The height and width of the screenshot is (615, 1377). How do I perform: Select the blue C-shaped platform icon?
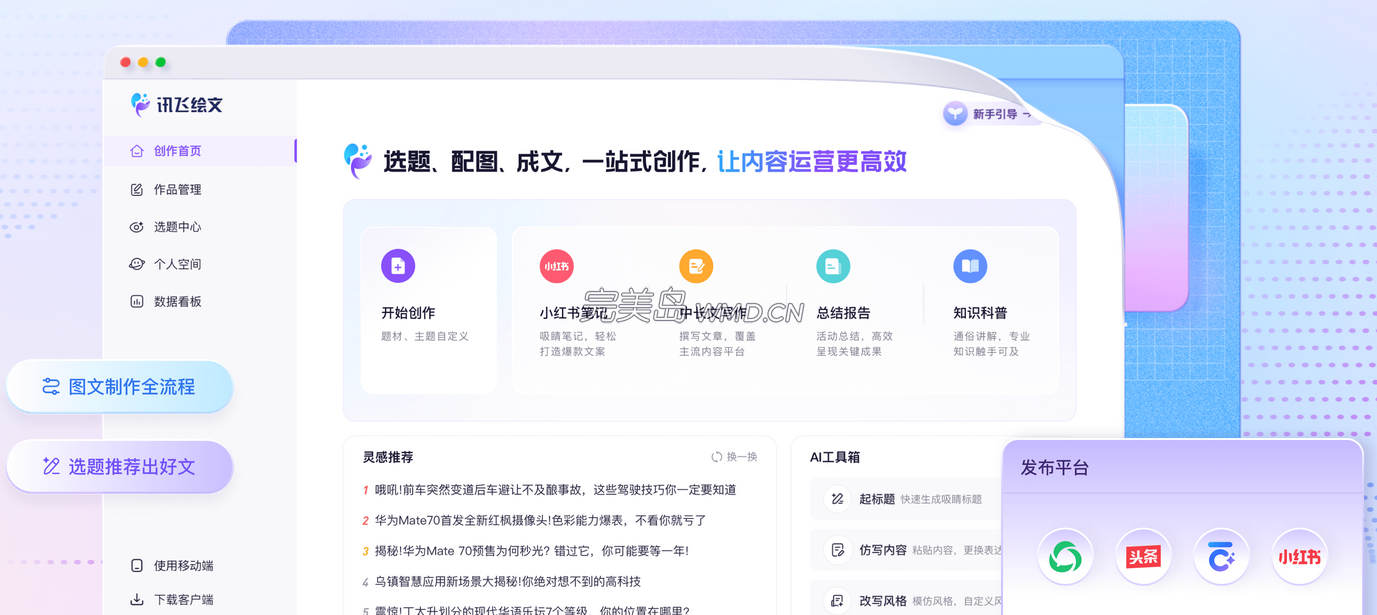pos(1221,557)
